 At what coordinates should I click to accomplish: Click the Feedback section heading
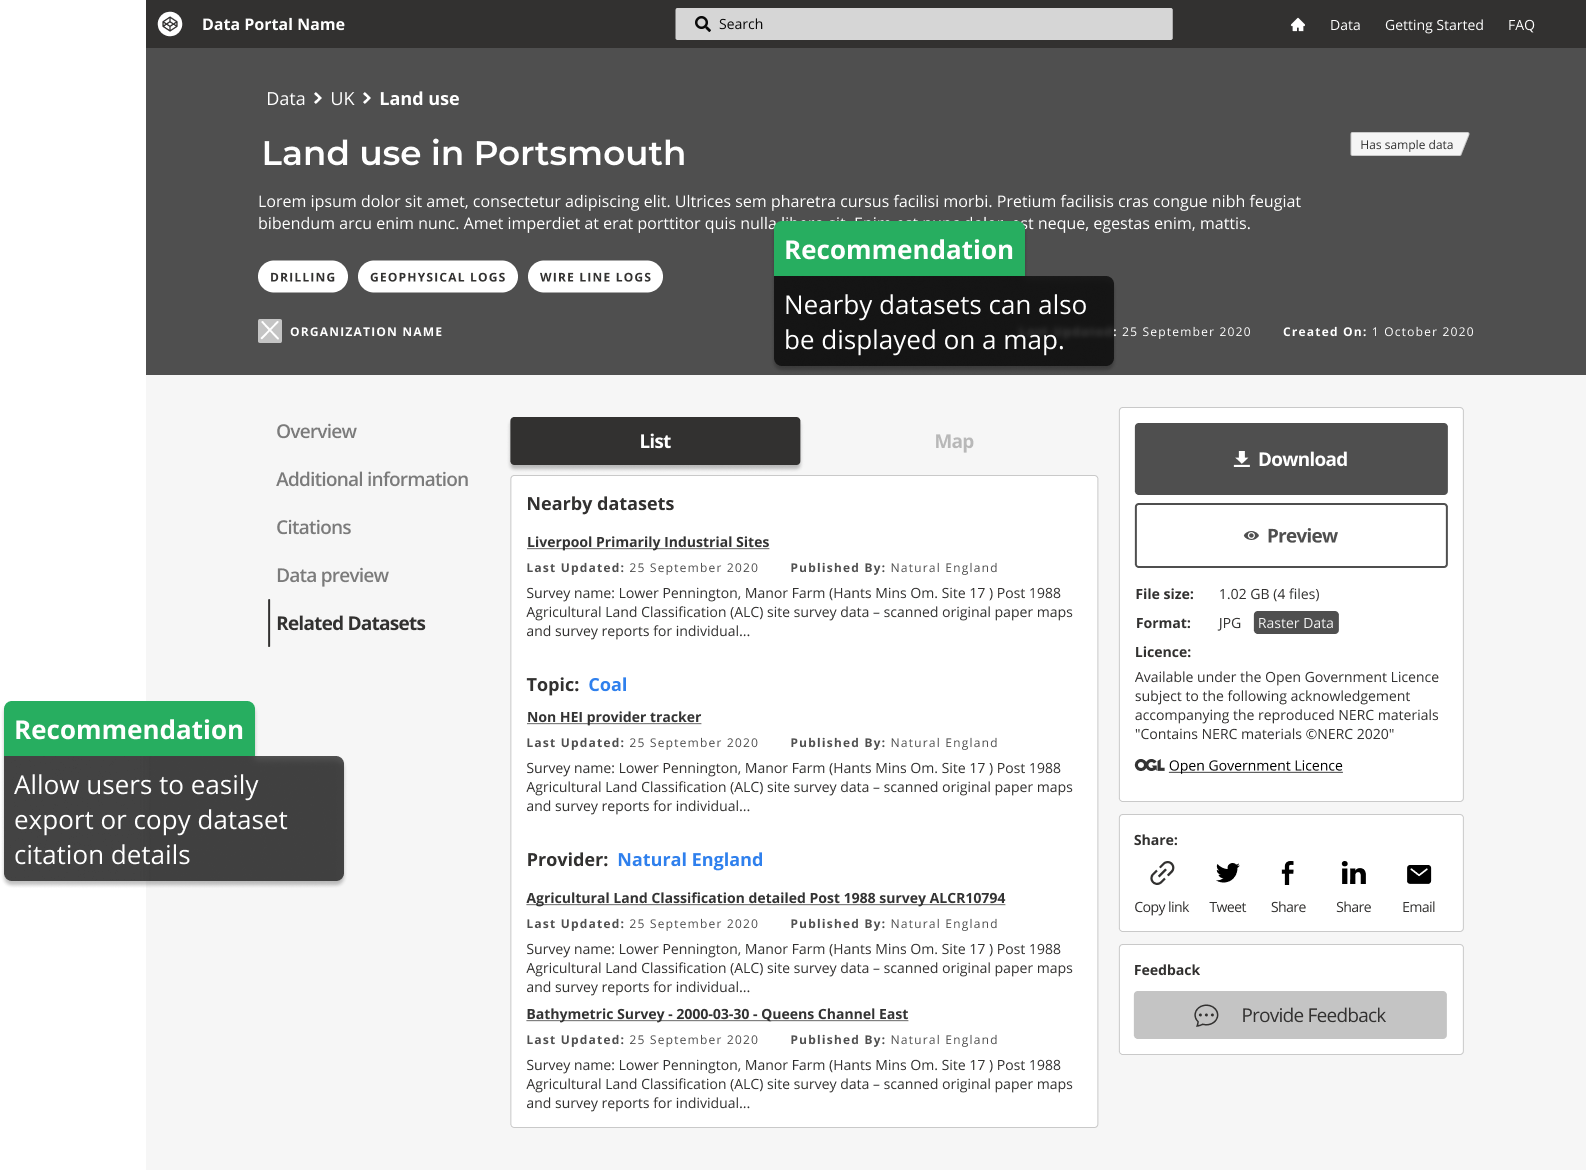pyautogui.click(x=1167, y=970)
